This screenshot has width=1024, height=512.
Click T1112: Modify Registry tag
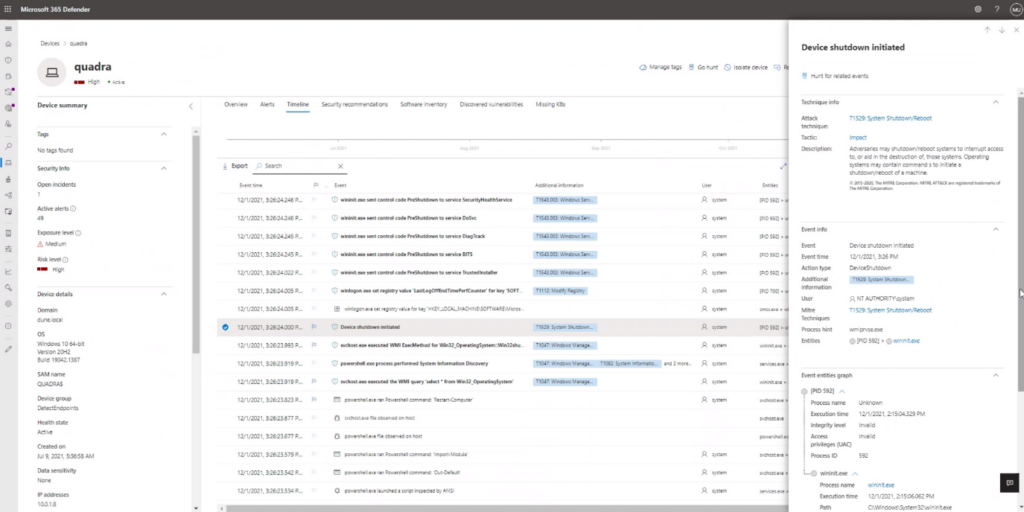(560, 291)
